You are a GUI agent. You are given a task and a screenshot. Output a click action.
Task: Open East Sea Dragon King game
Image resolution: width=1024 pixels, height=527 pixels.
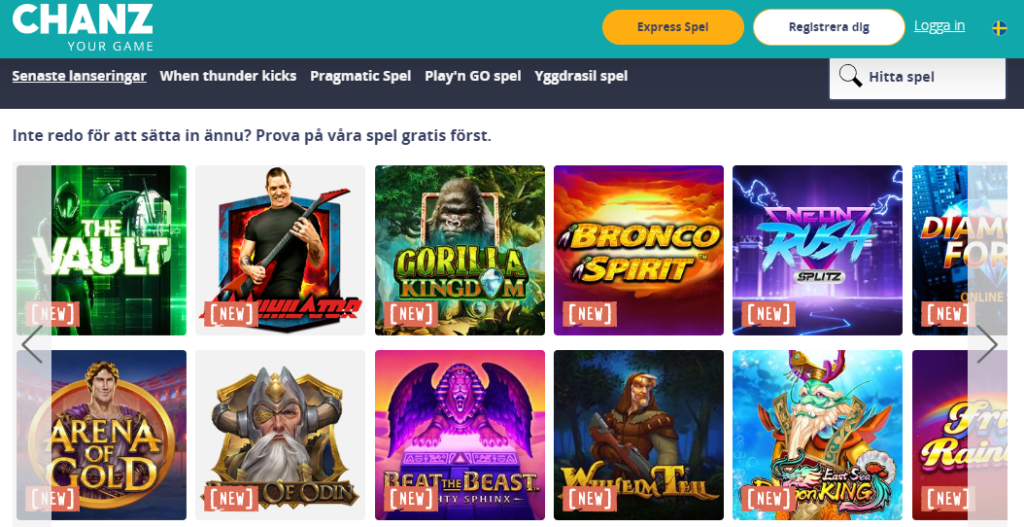pos(818,435)
